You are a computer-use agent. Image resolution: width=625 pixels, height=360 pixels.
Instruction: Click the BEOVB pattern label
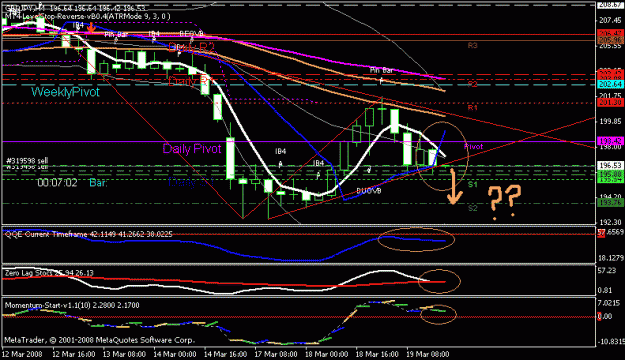click(191, 33)
